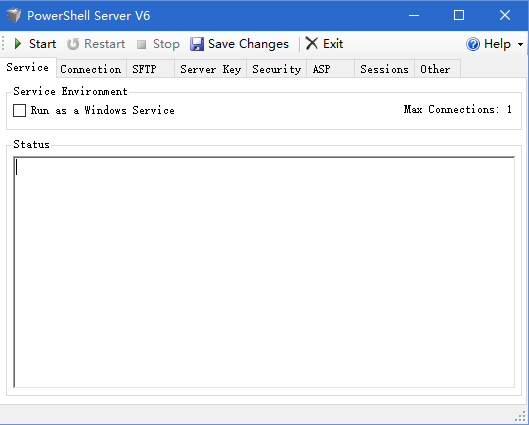
Task: Click inside the Status text area
Action: pyautogui.click(x=264, y=272)
